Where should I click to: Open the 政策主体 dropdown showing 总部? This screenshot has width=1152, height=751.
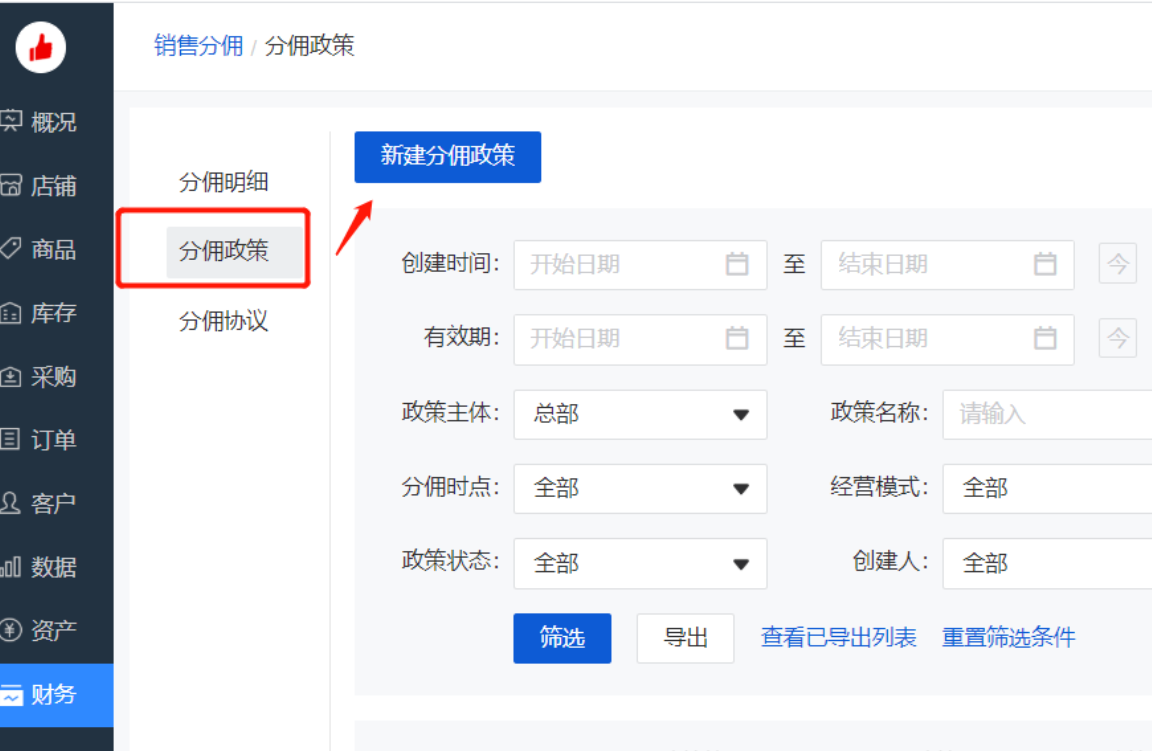(x=640, y=414)
